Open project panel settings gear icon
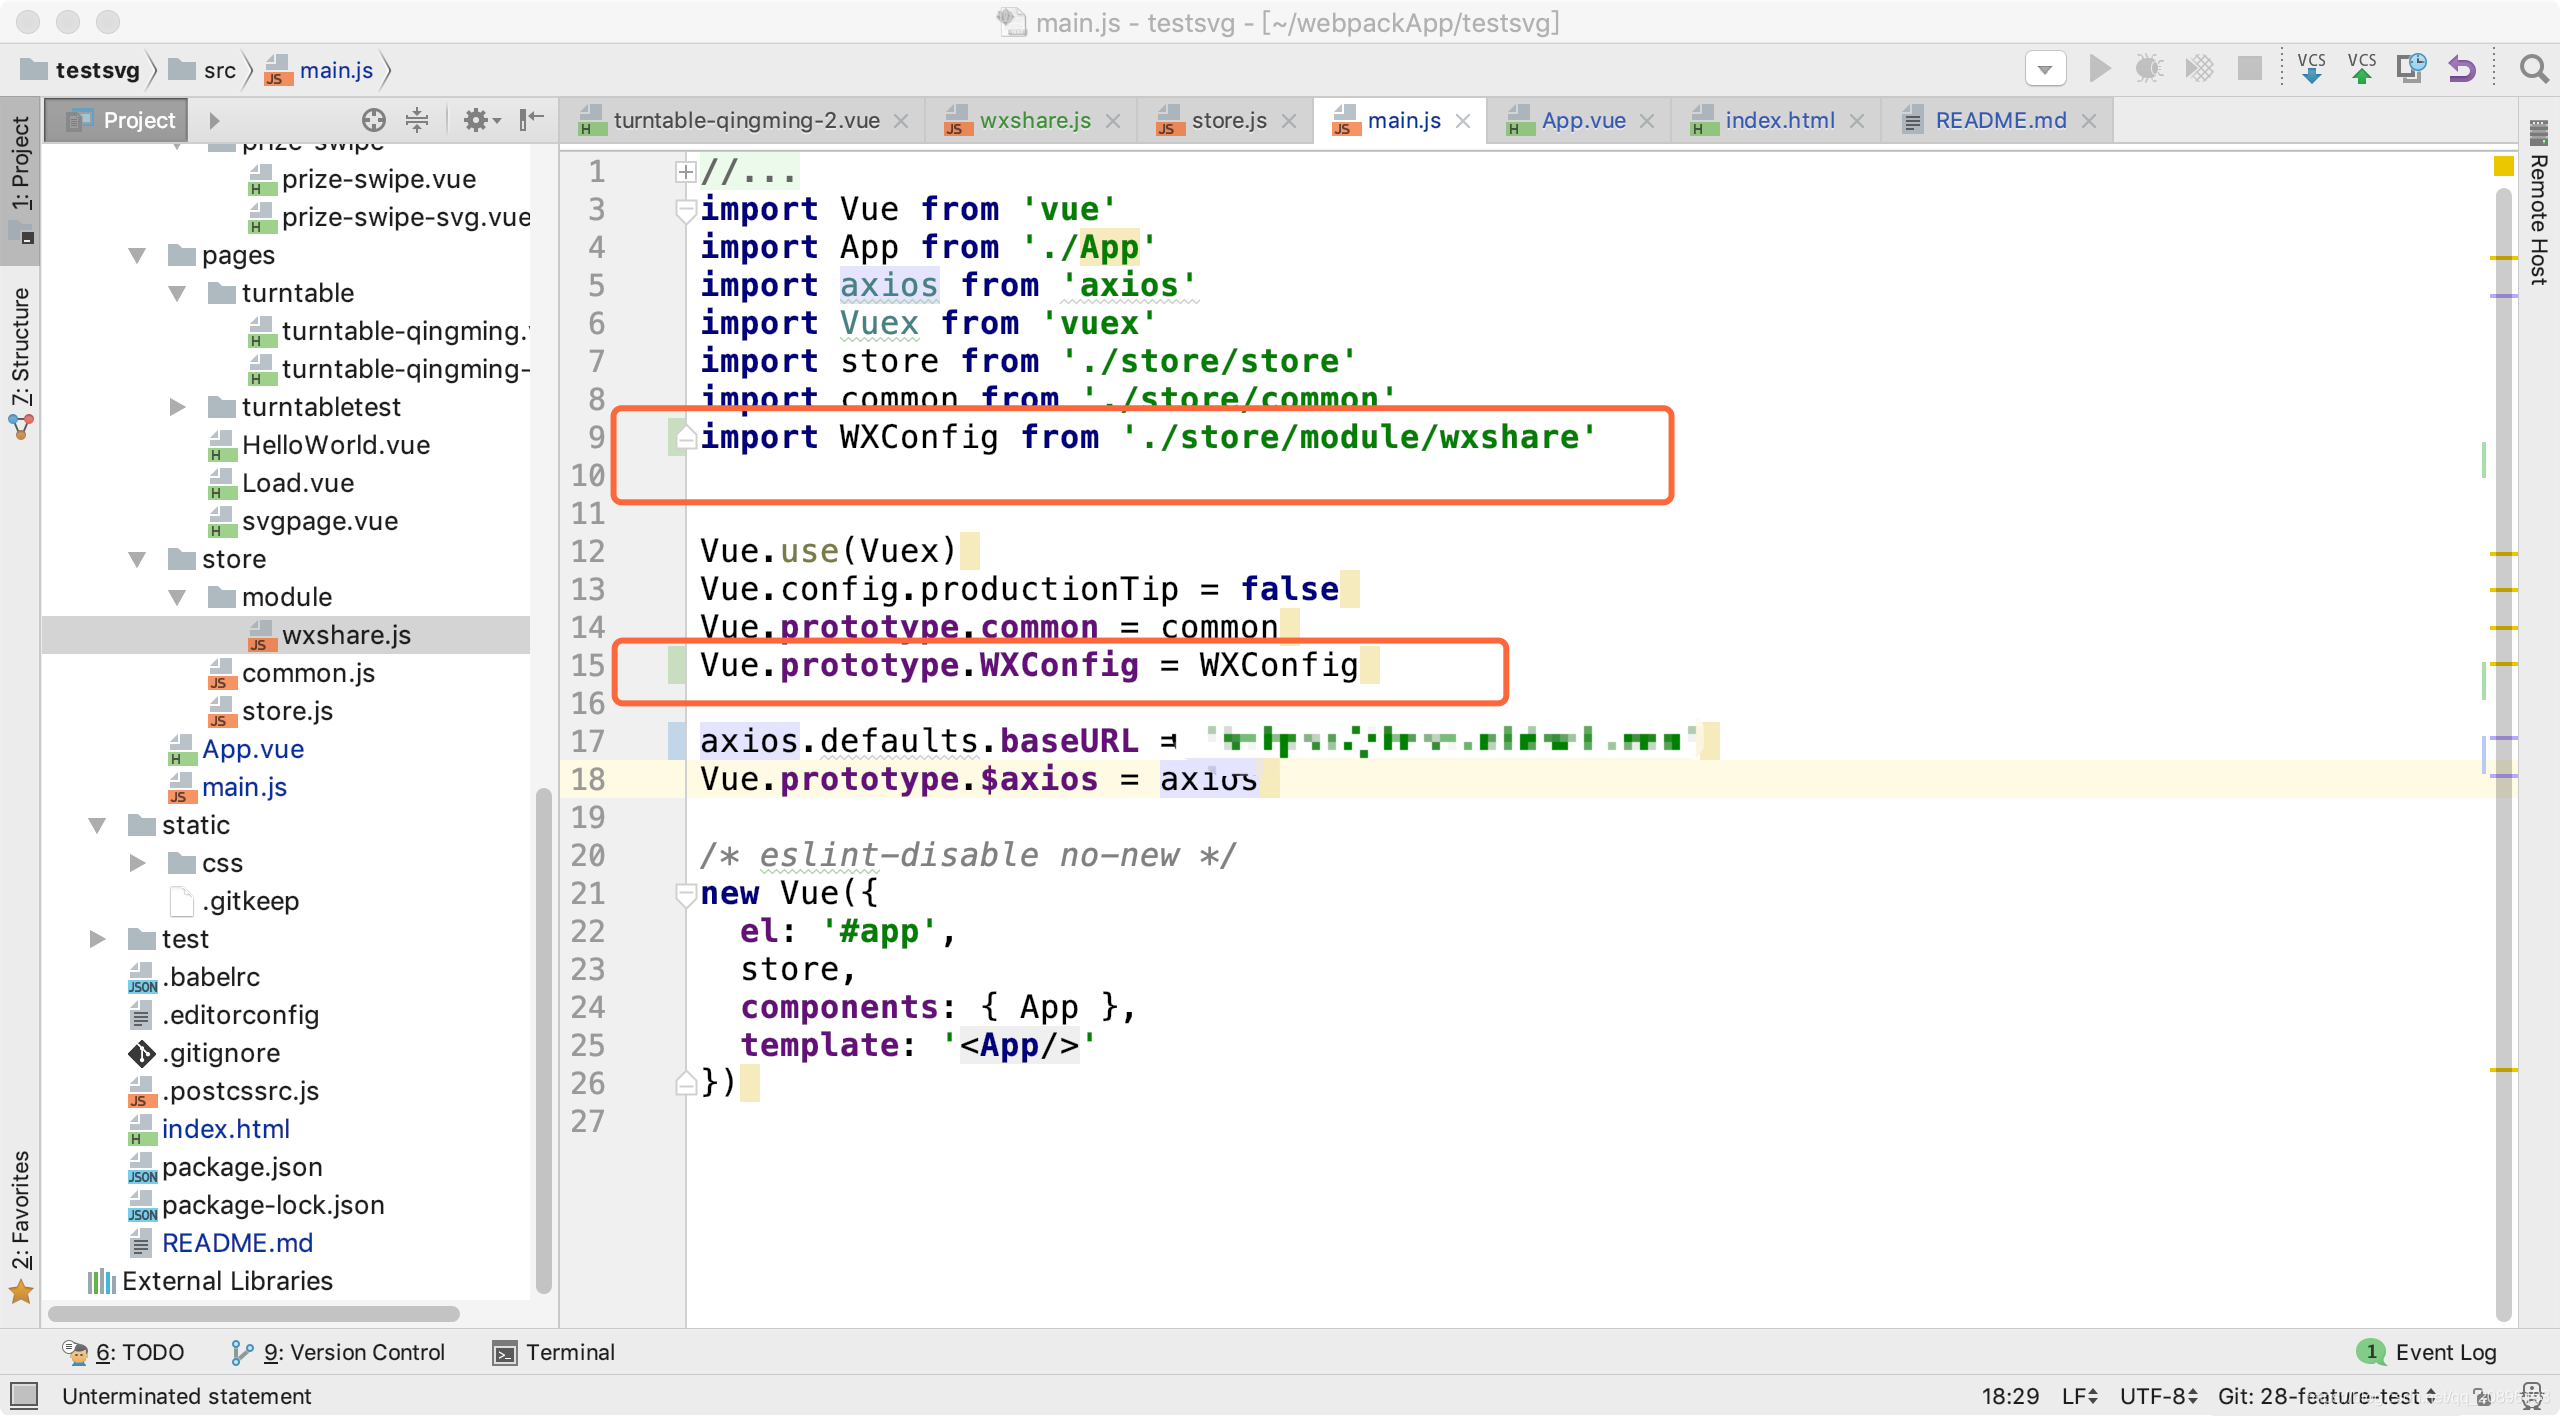 [476, 120]
